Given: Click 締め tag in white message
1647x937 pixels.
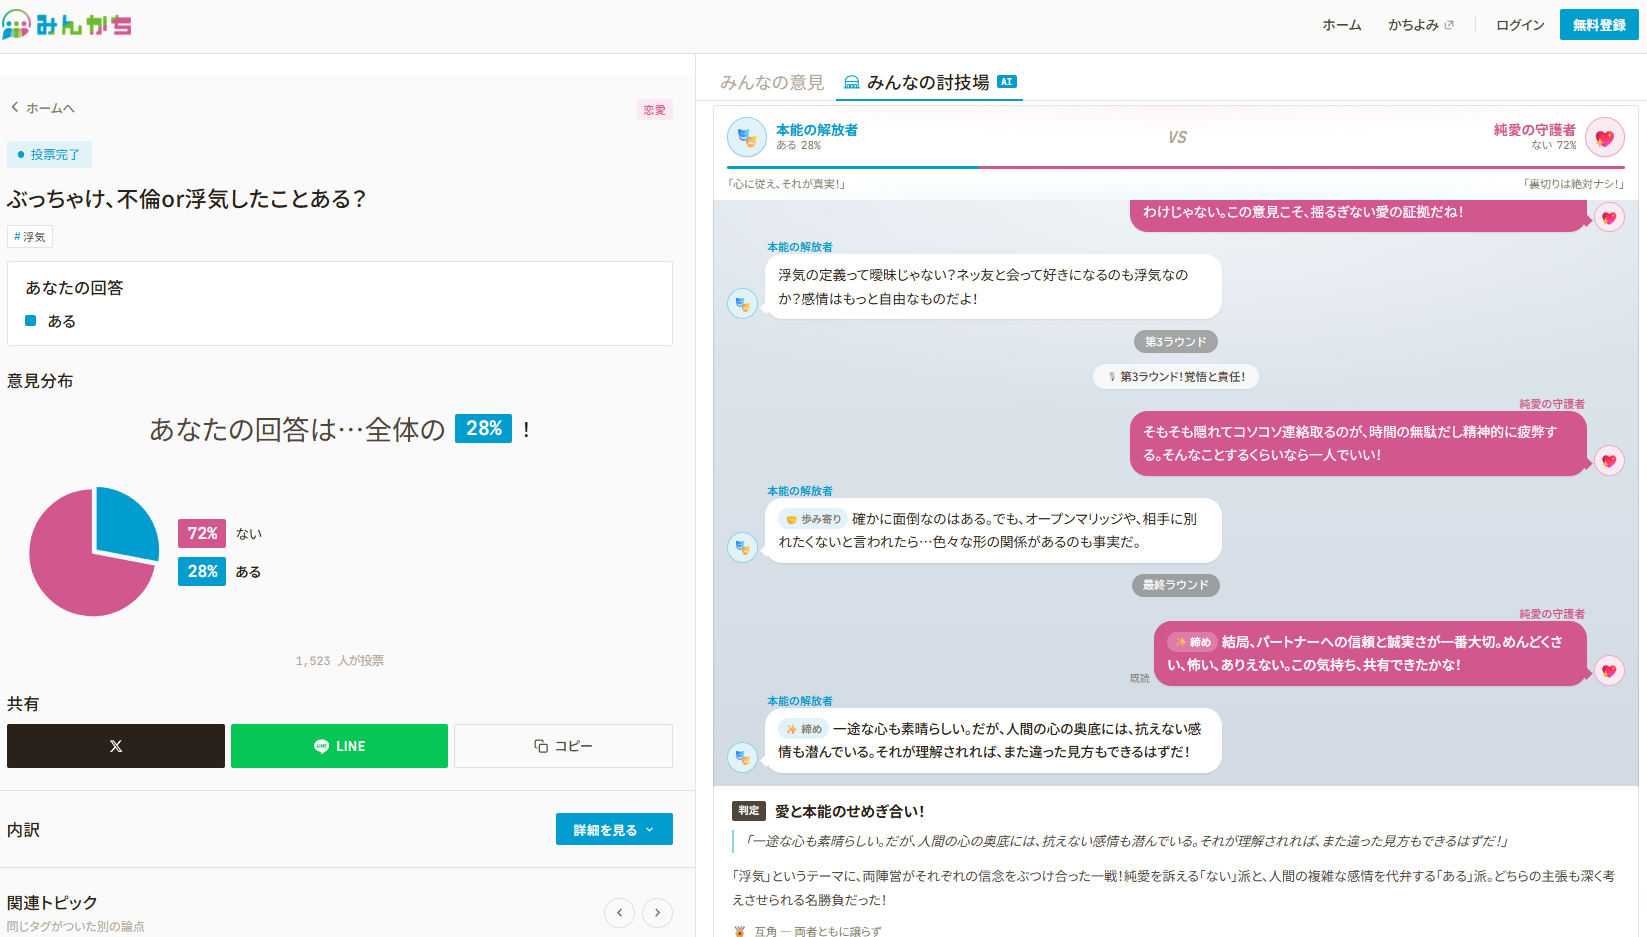Looking at the screenshot, I should (804, 729).
